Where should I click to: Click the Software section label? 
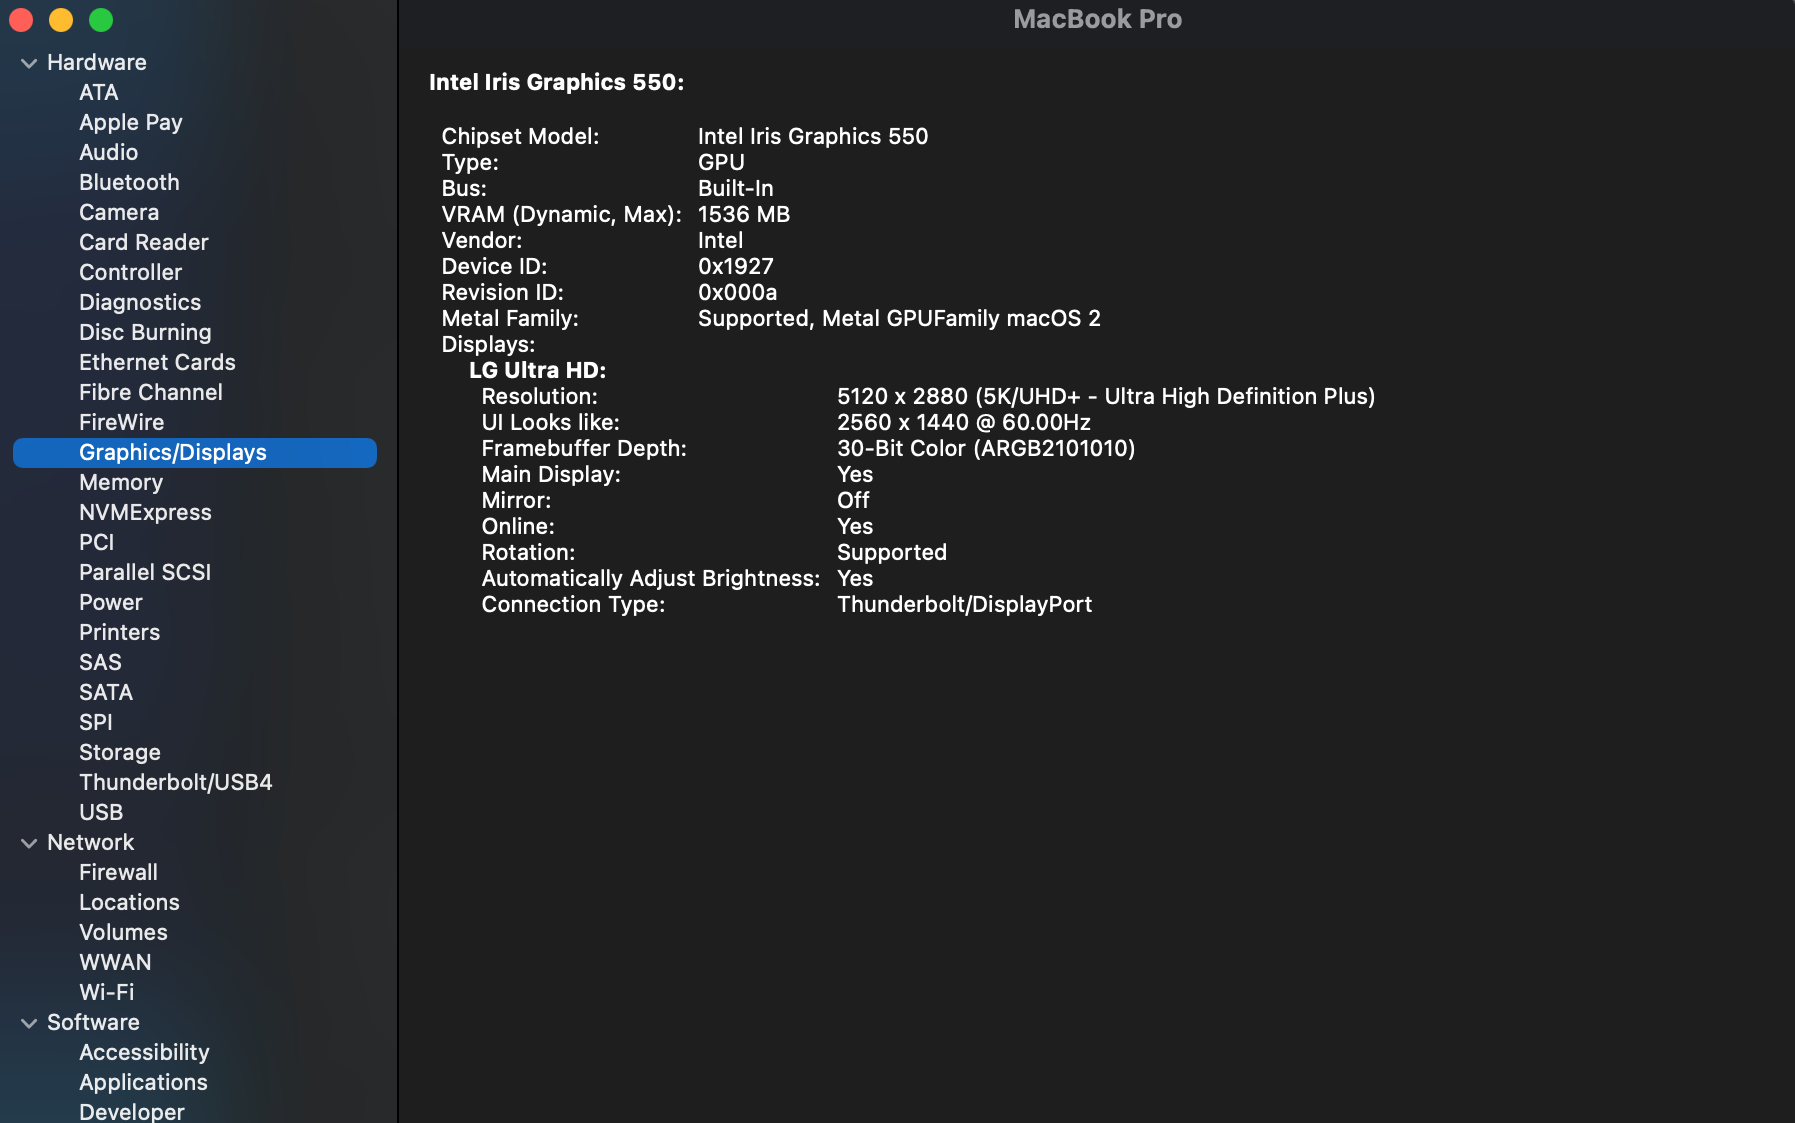[x=94, y=1022]
